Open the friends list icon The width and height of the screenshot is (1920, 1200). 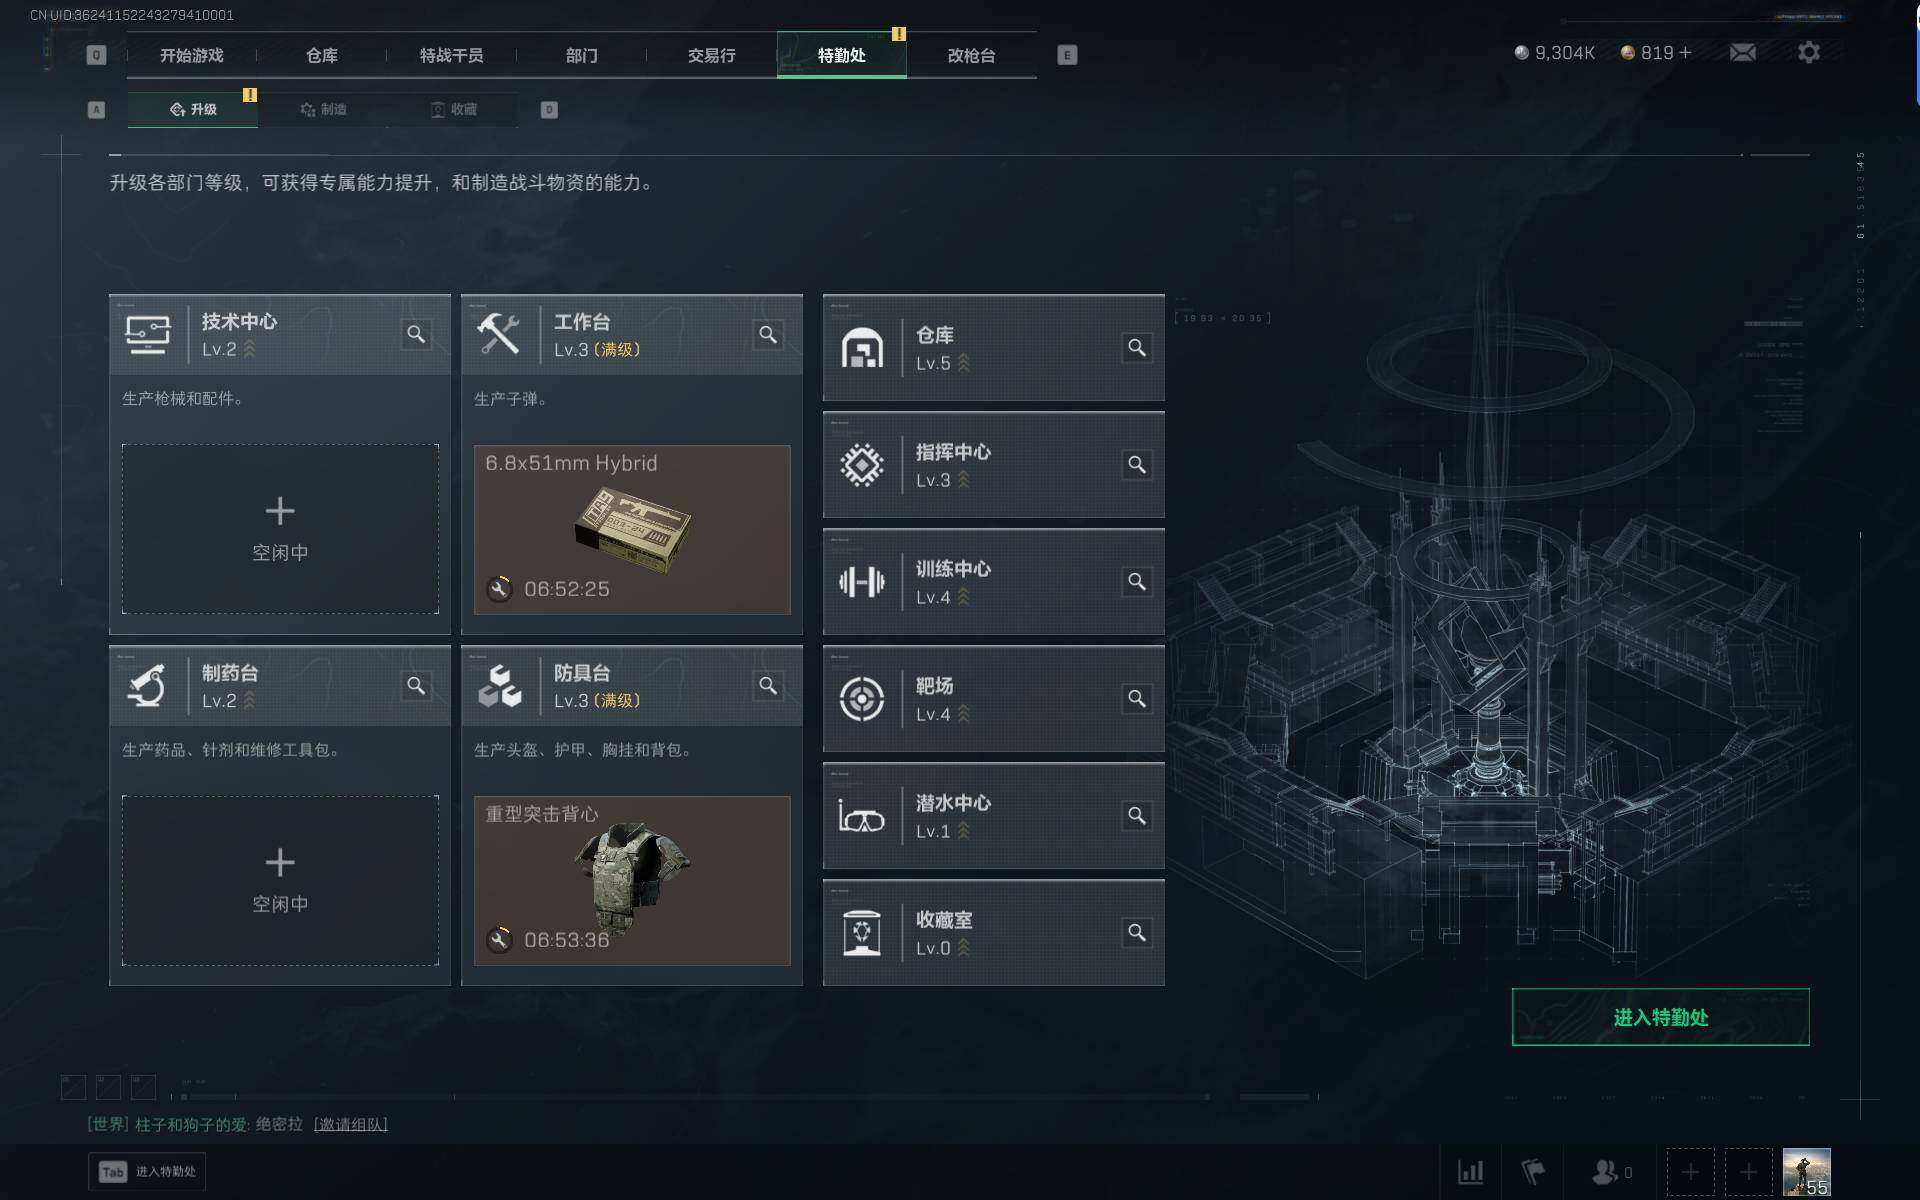(1605, 1171)
